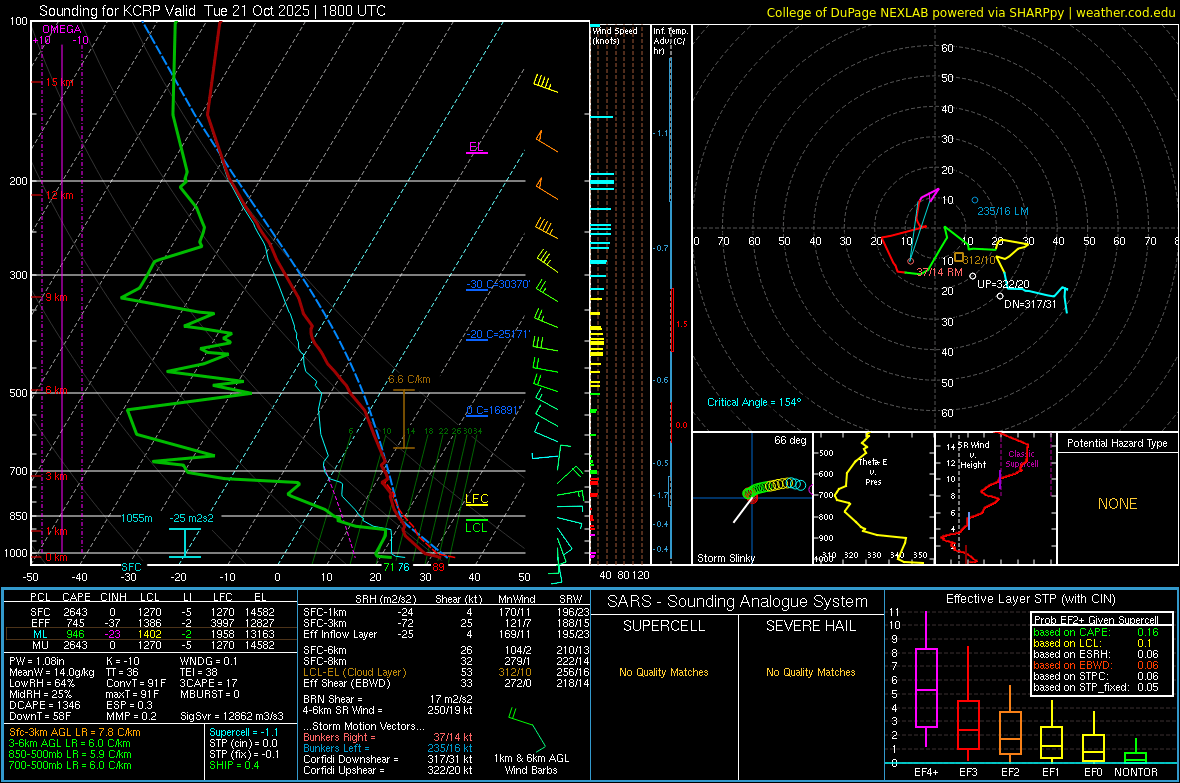Screen dimensions: 1180x783
Task: Click the SigSvr = 12862 m3/s3 value
Action: click(232, 717)
